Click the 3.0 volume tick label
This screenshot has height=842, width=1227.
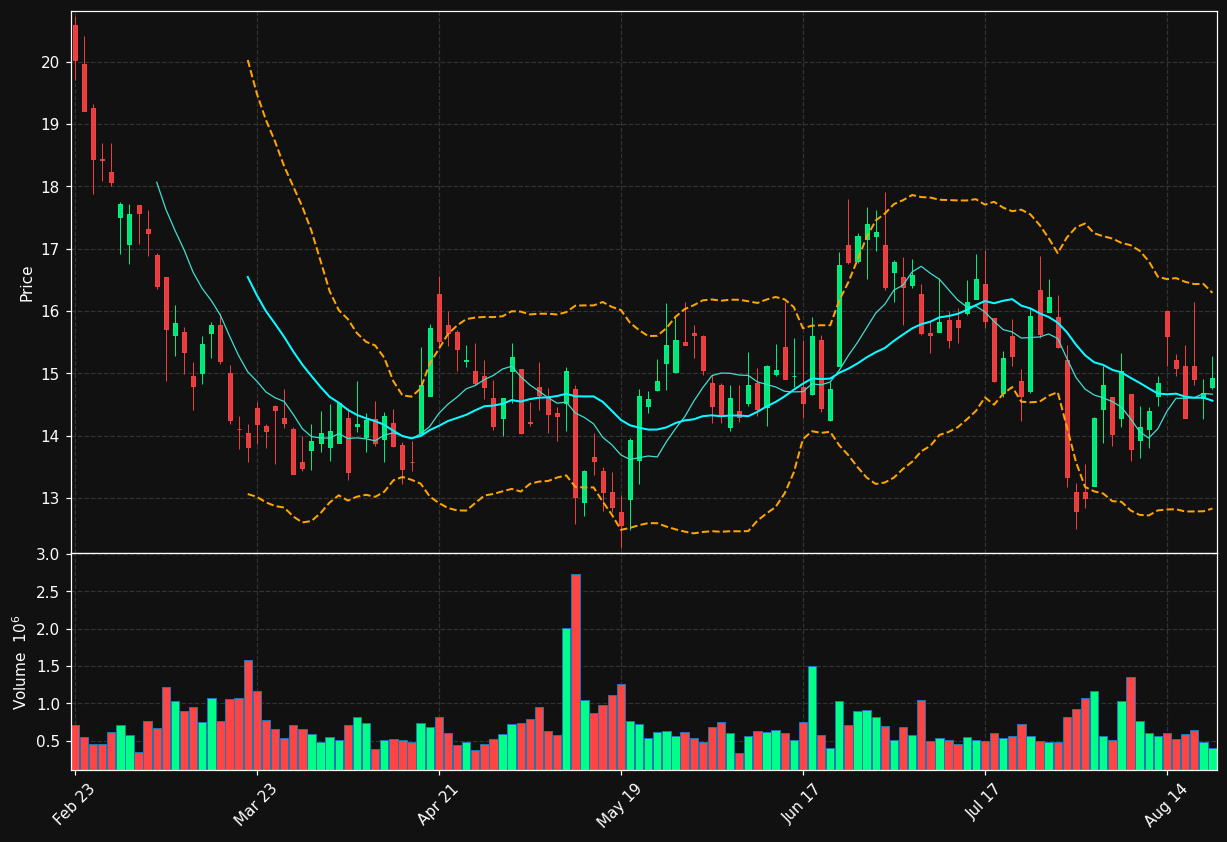(x=49, y=554)
